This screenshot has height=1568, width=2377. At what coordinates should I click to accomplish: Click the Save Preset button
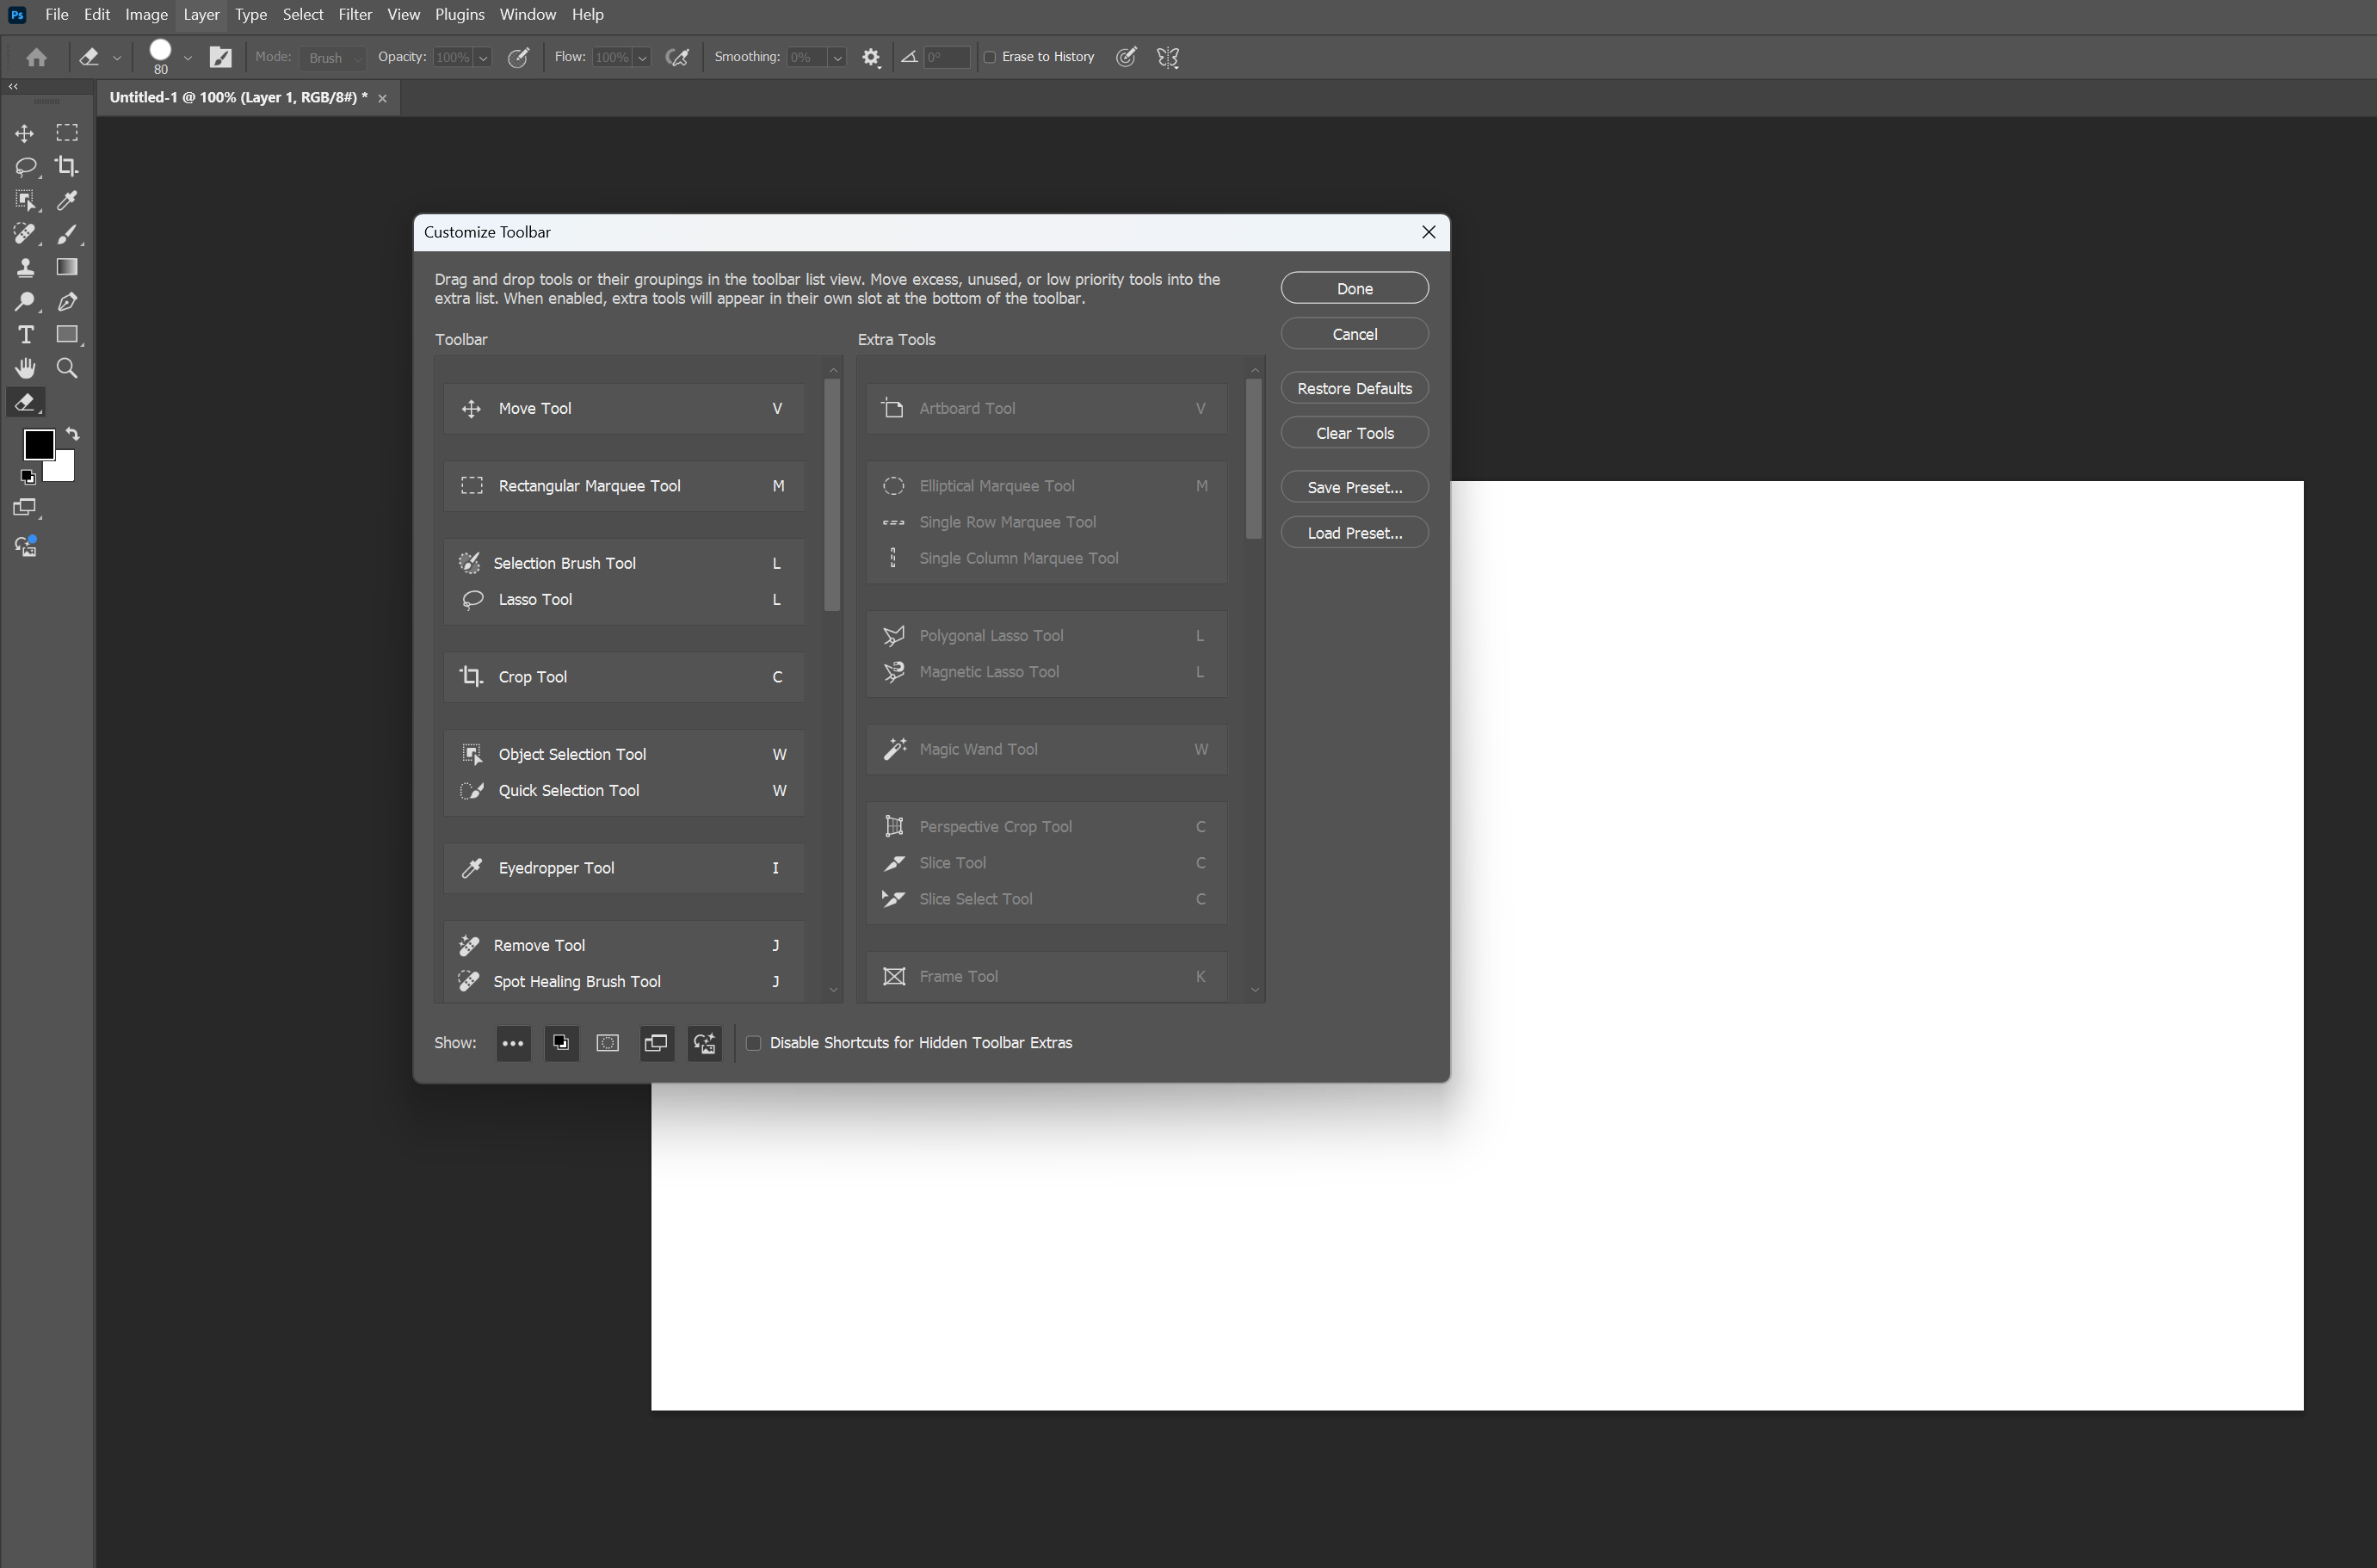(1354, 487)
